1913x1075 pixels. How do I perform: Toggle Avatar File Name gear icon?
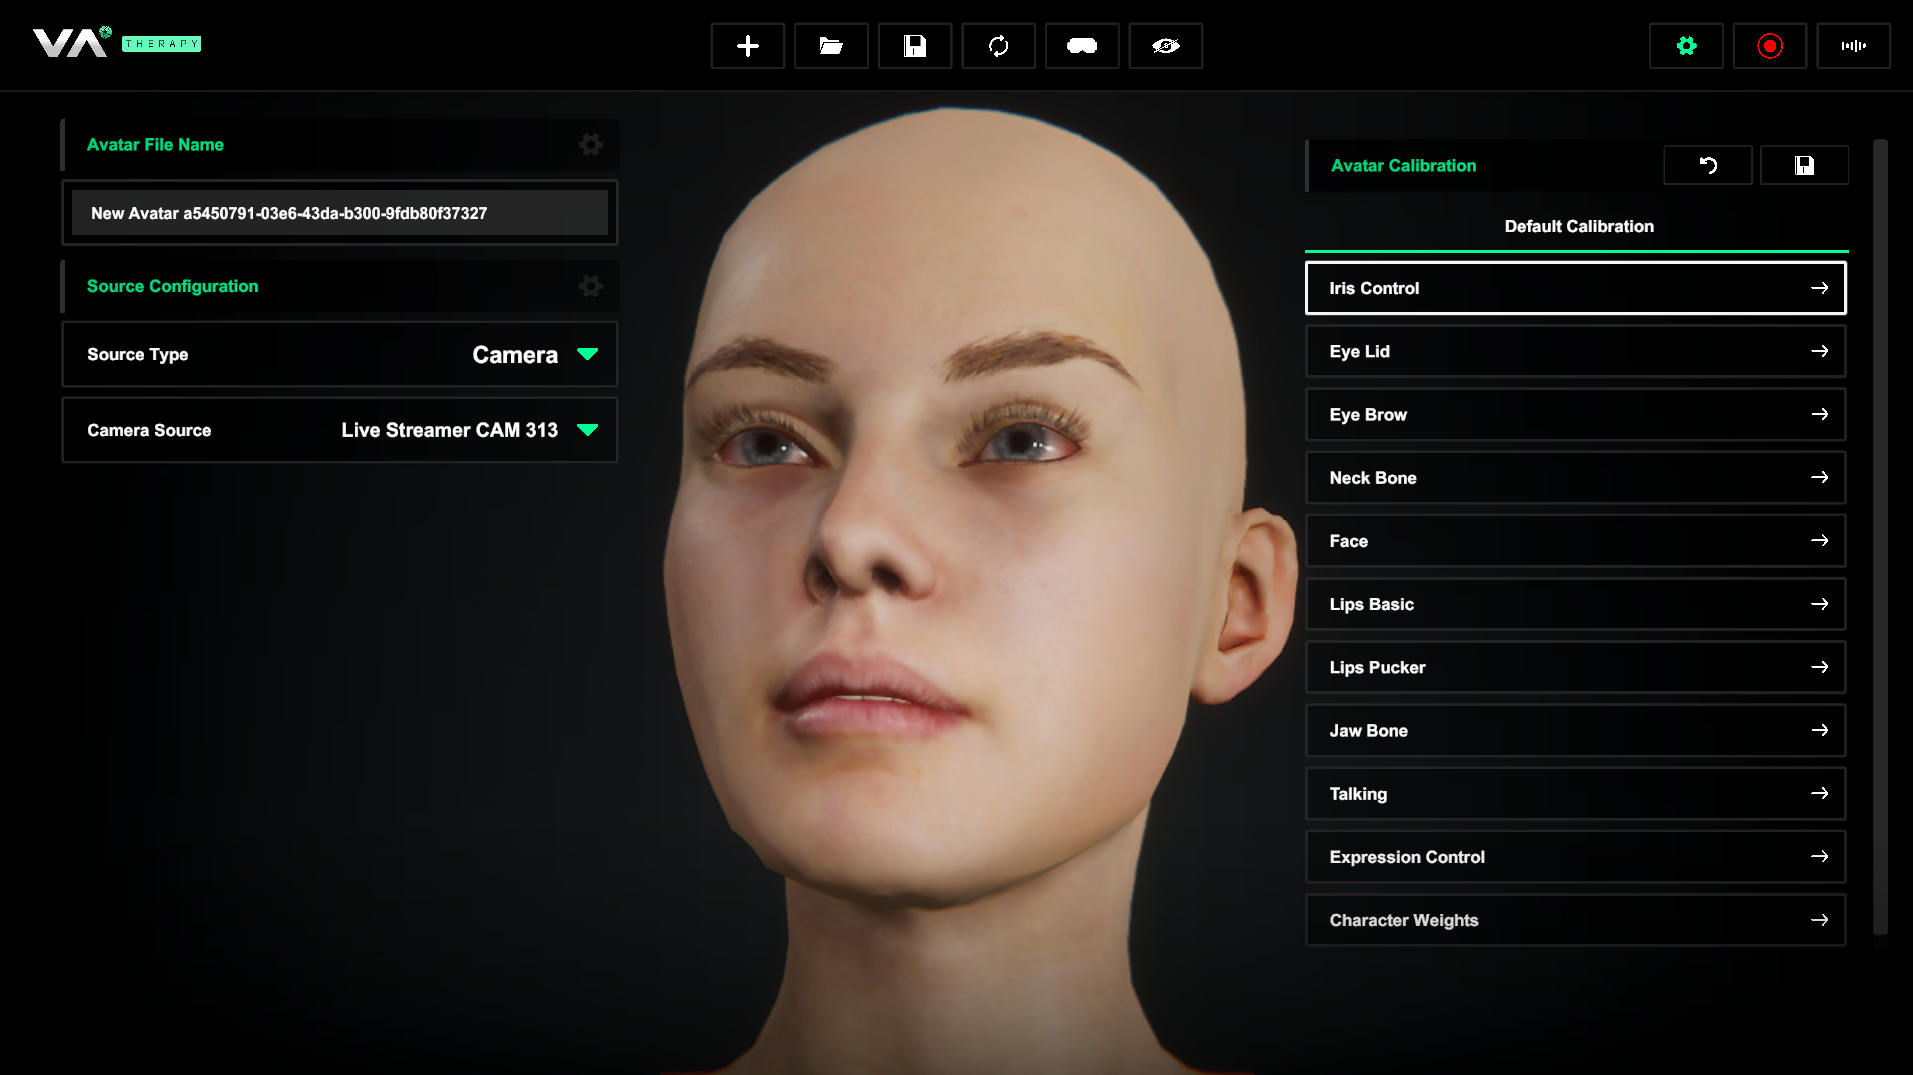(x=590, y=145)
